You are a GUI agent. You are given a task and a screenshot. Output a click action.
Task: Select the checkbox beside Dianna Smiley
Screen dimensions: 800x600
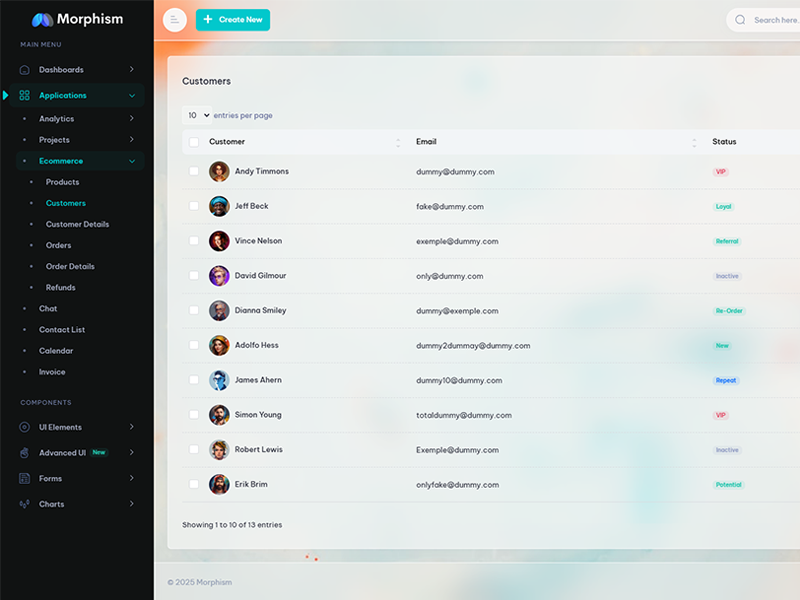pyautogui.click(x=194, y=310)
